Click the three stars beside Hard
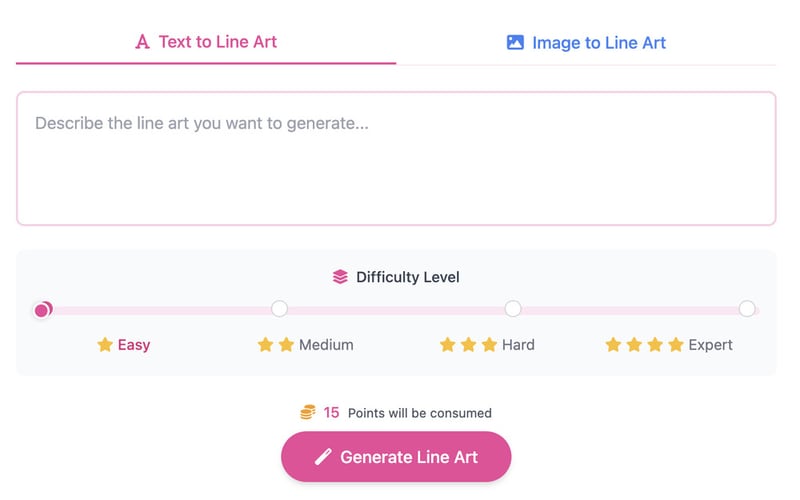This screenshot has width=800, height=500. pyautogui.click(x=469, y=345)
